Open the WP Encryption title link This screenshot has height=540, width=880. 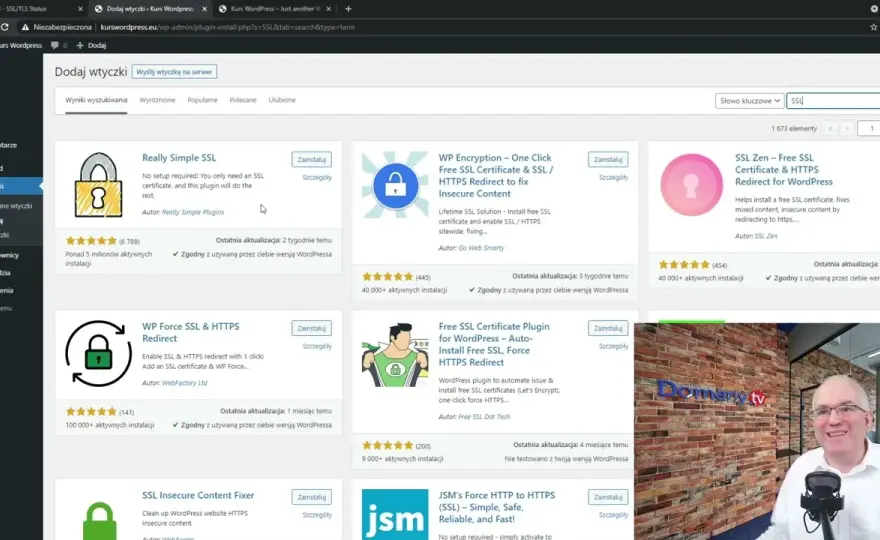pyautogui.click(x=496, y=176)
